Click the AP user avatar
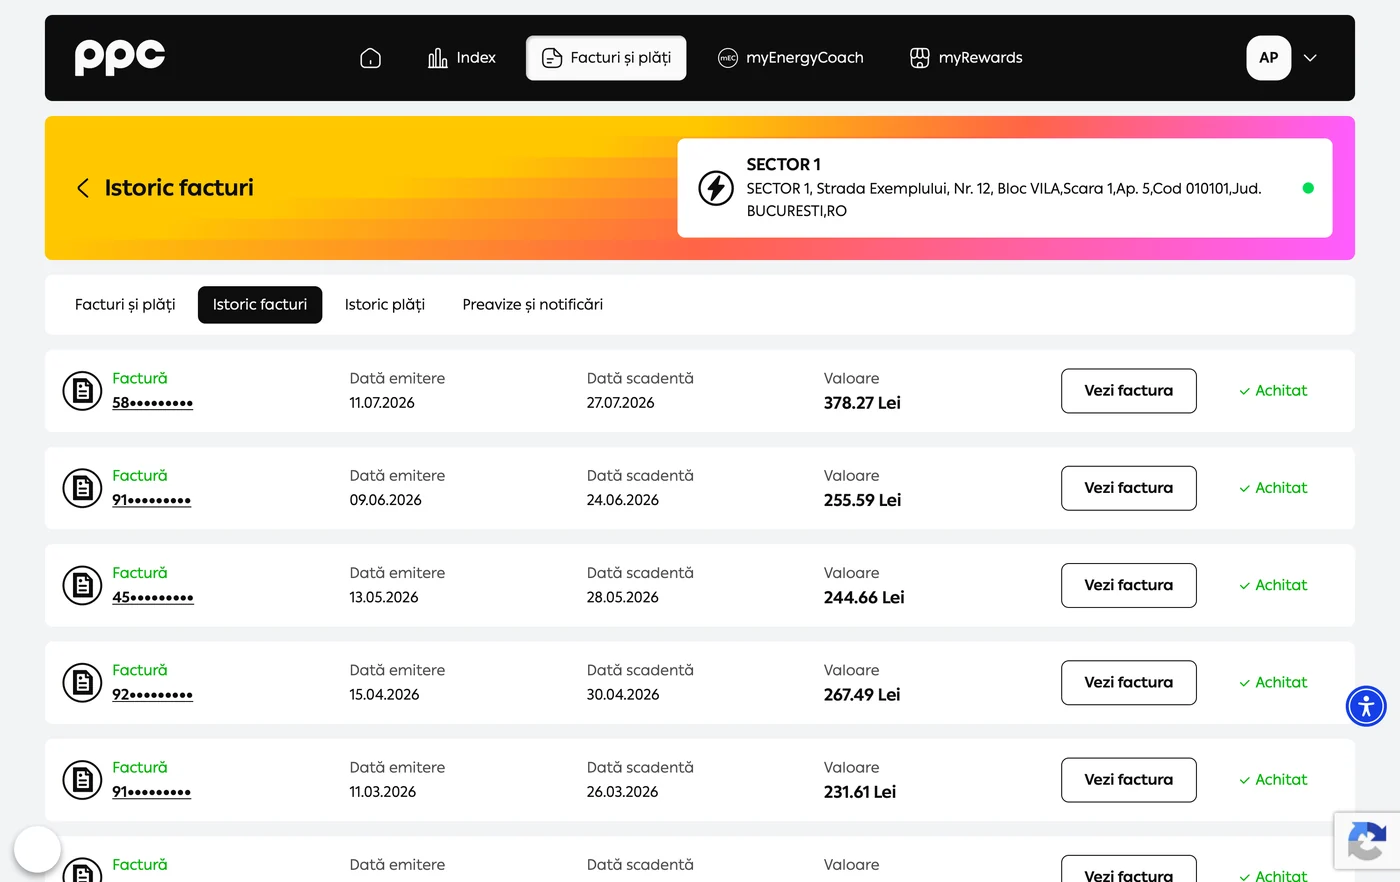 [x=1268, y=58]
